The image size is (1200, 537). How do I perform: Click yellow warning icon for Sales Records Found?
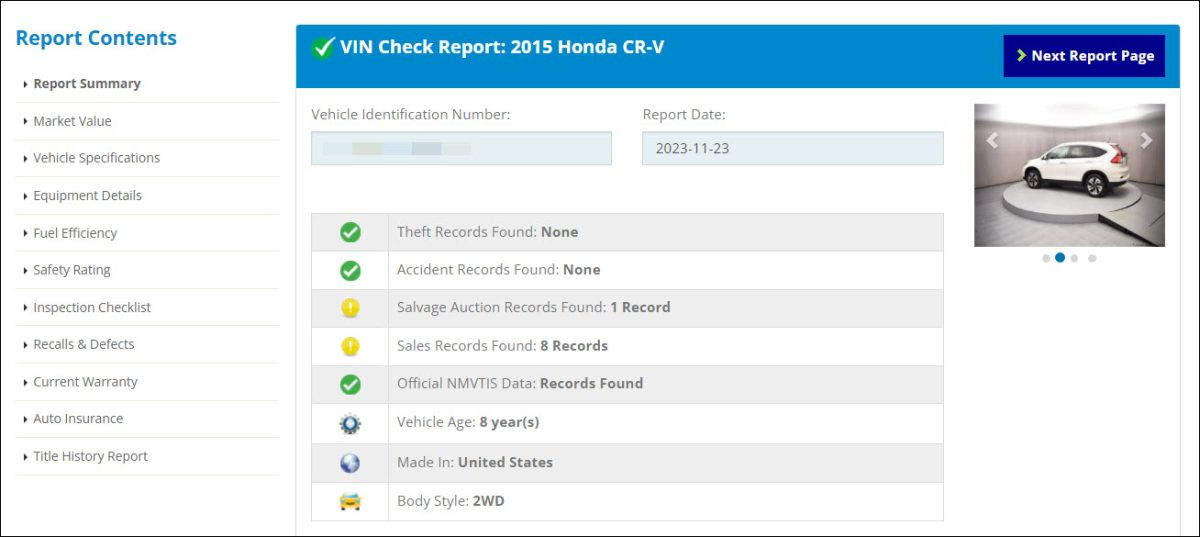click(350, 346)
